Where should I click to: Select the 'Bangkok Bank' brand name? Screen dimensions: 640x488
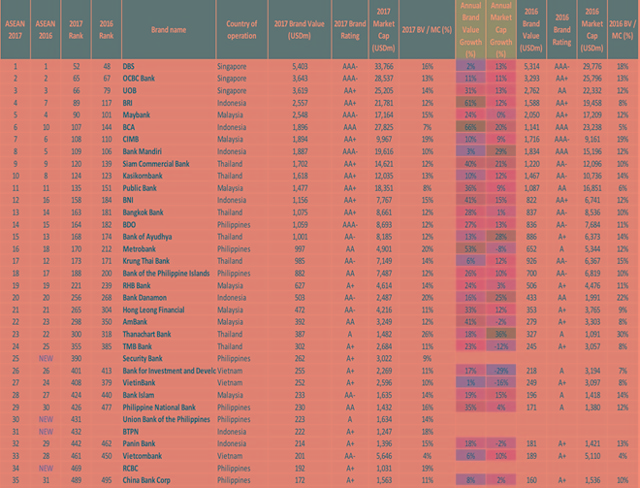pyautogui.click(x=143, y=212)
